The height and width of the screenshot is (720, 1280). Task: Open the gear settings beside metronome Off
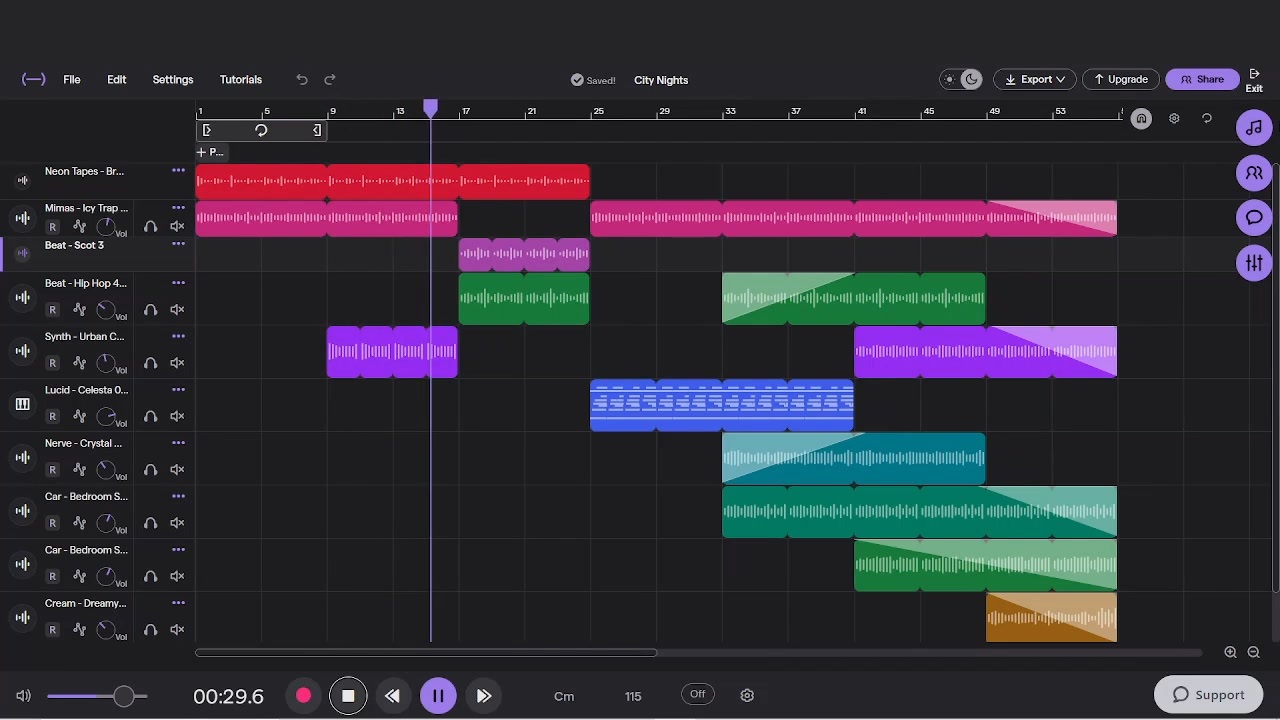[x=747, y=696]
